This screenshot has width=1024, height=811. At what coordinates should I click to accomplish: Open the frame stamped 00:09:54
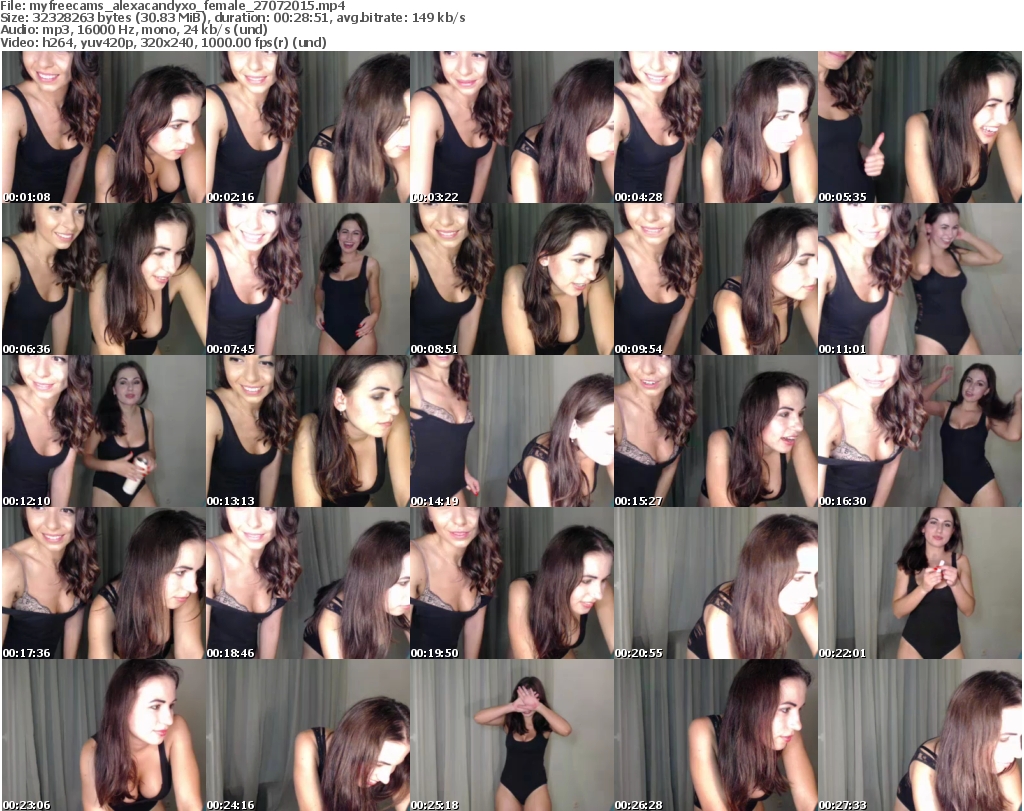(x=715, y=279)
